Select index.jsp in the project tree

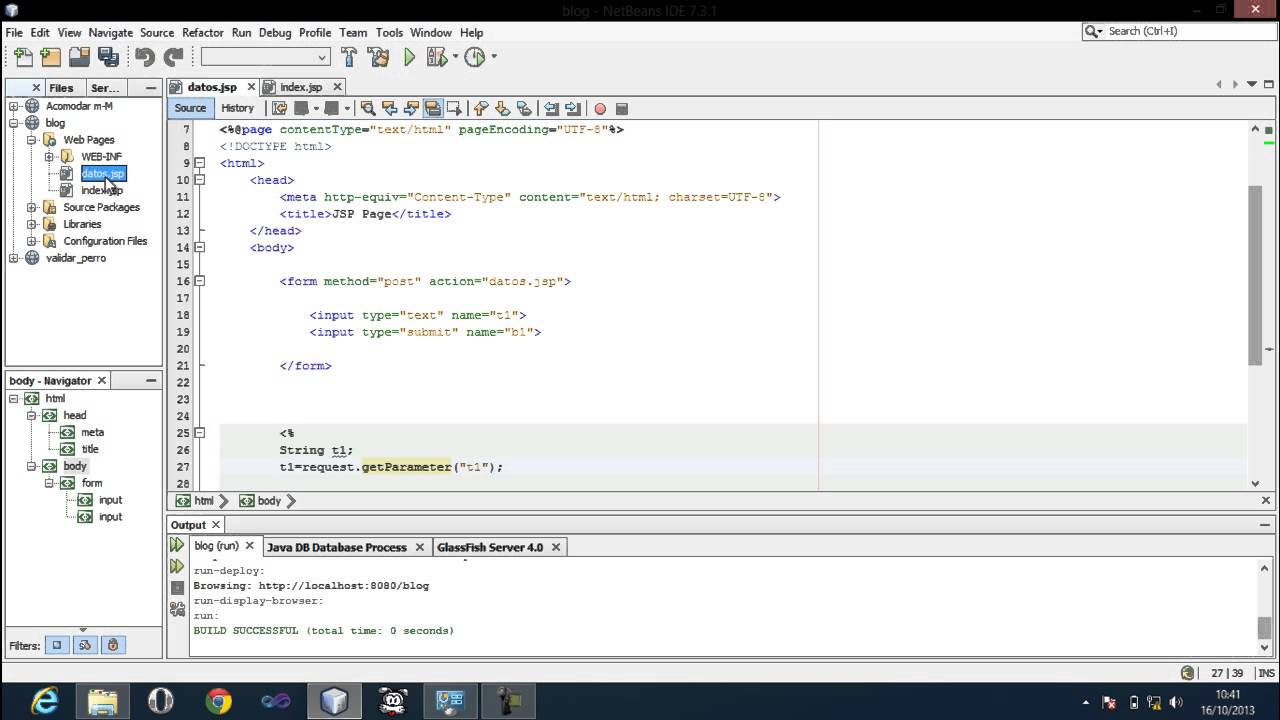point(102,190)
